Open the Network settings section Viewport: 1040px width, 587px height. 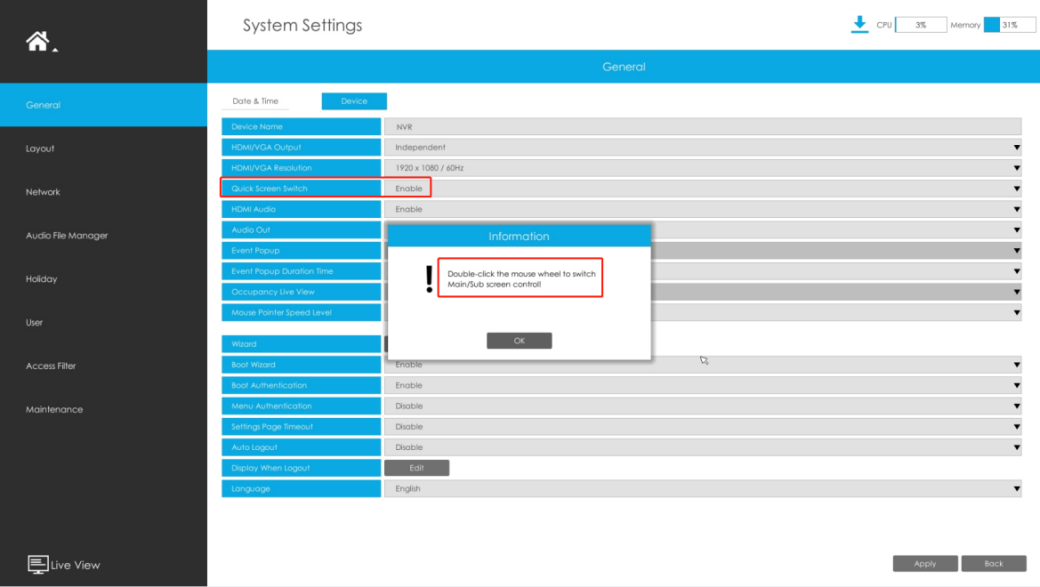click(43, 192)
